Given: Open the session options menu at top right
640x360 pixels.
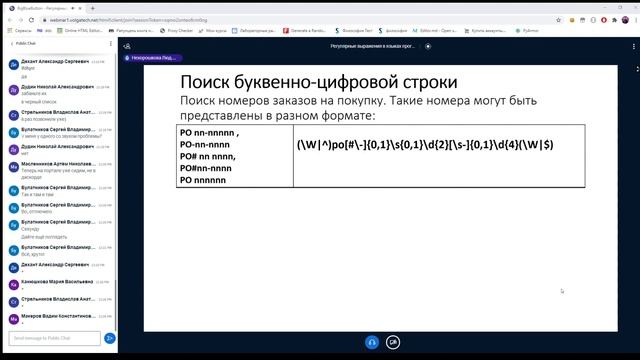Looking at the screenshot, I should (633, 46).
